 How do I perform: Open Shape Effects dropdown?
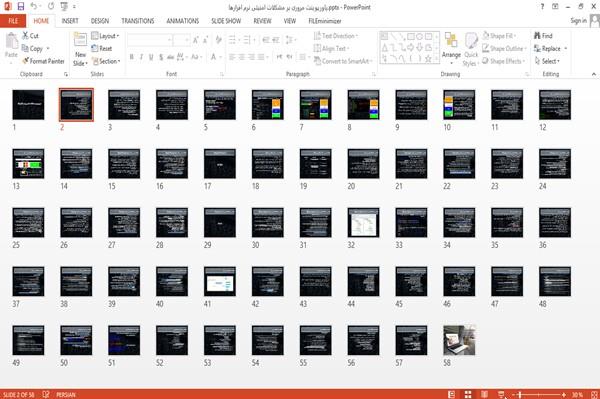point(504,61)
